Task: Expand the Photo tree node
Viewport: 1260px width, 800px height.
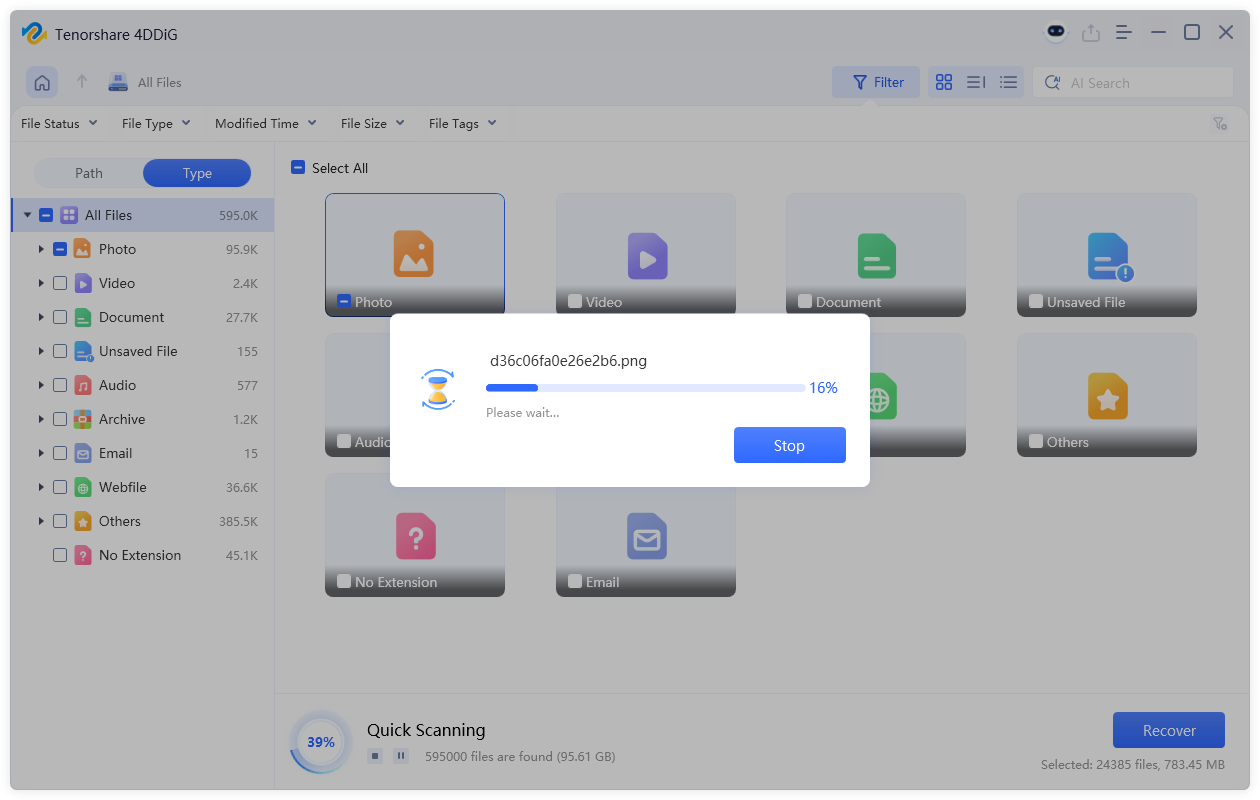Action: point(41,249)
